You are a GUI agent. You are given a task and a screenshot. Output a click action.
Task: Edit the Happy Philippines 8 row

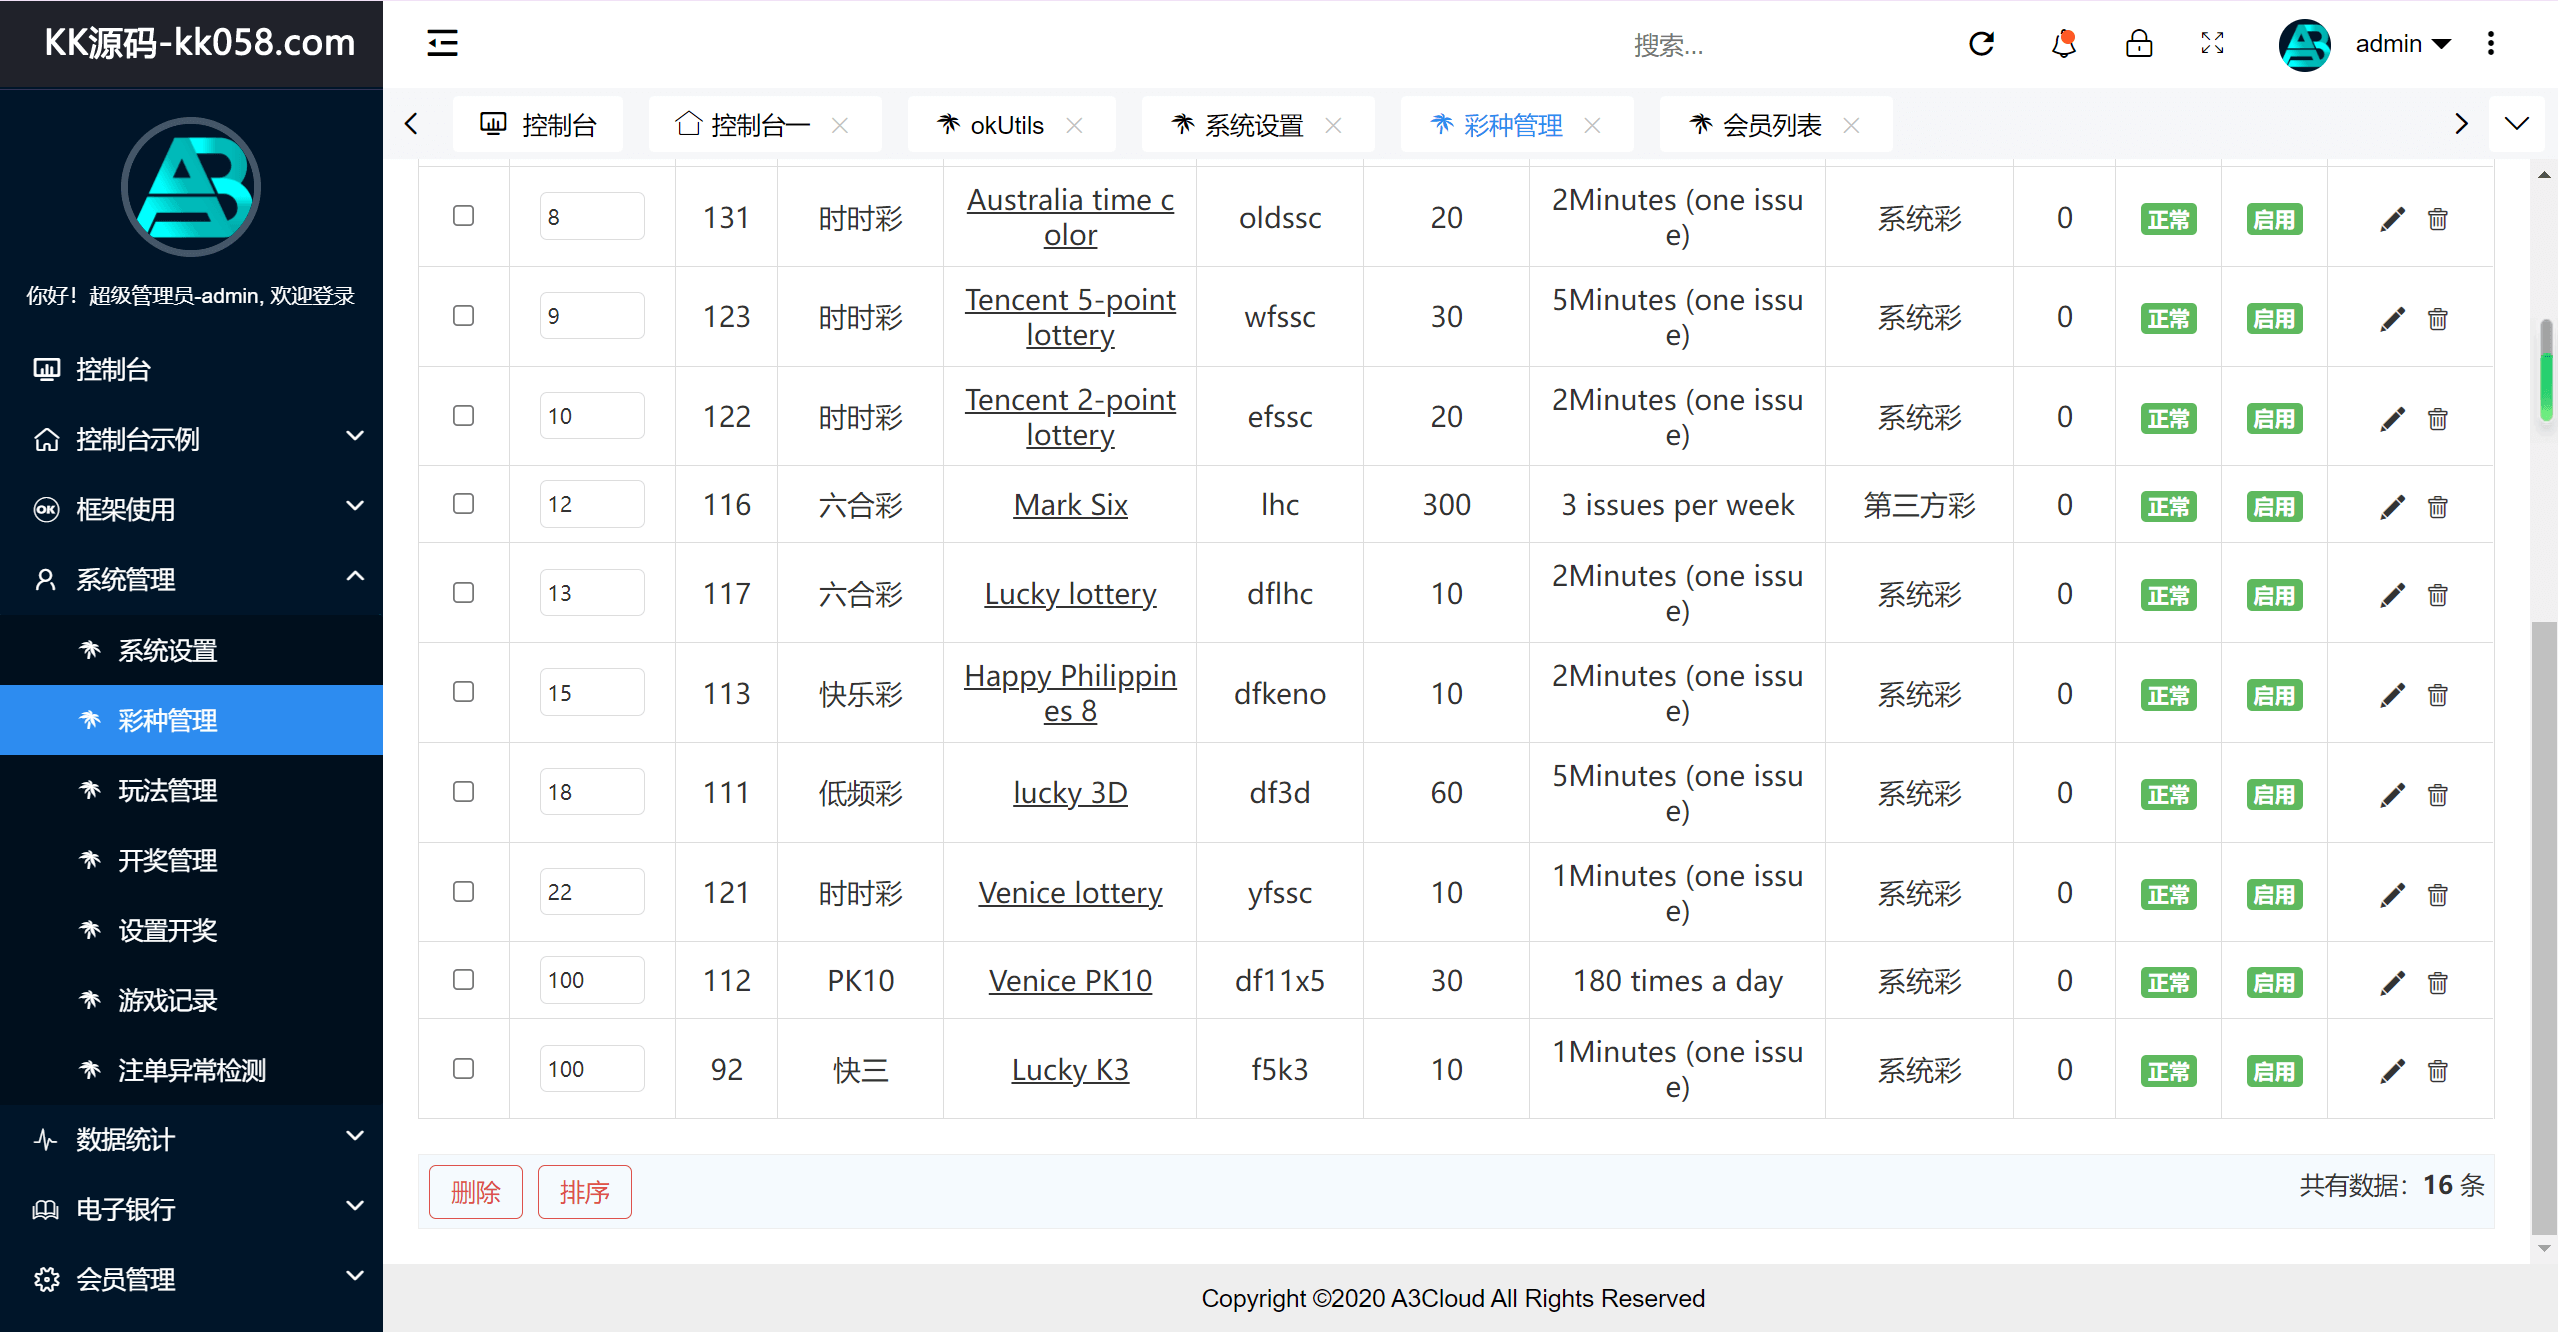click(x=2392, y=694)
